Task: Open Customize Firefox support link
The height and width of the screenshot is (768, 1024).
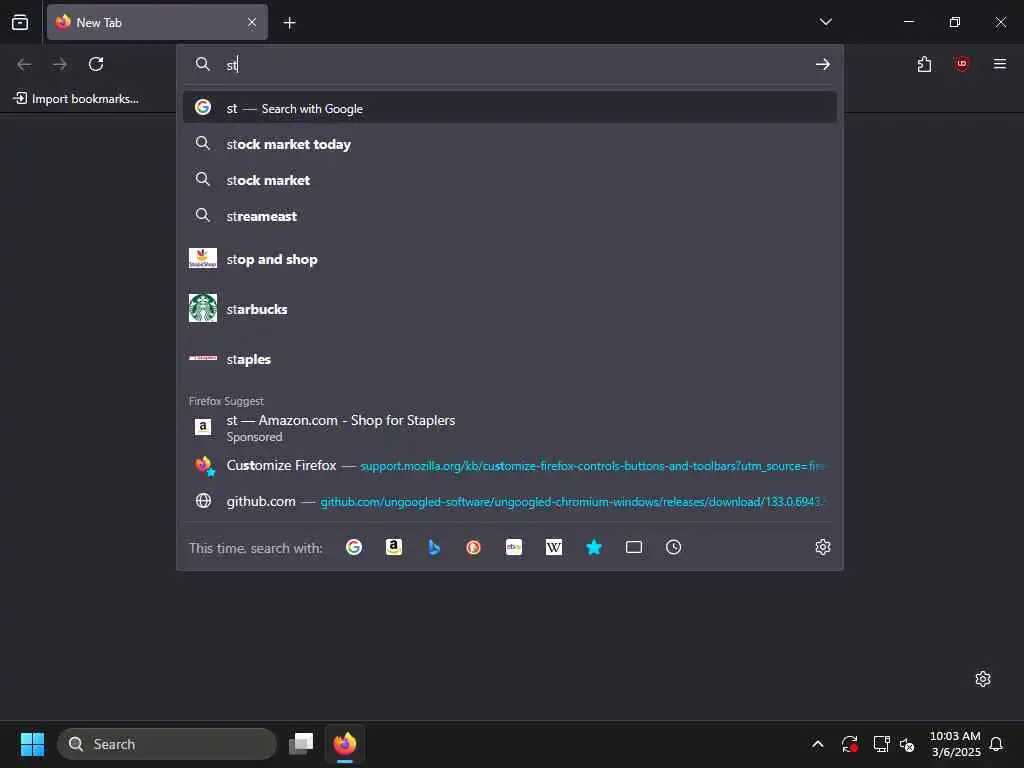Action: (509, 466)
